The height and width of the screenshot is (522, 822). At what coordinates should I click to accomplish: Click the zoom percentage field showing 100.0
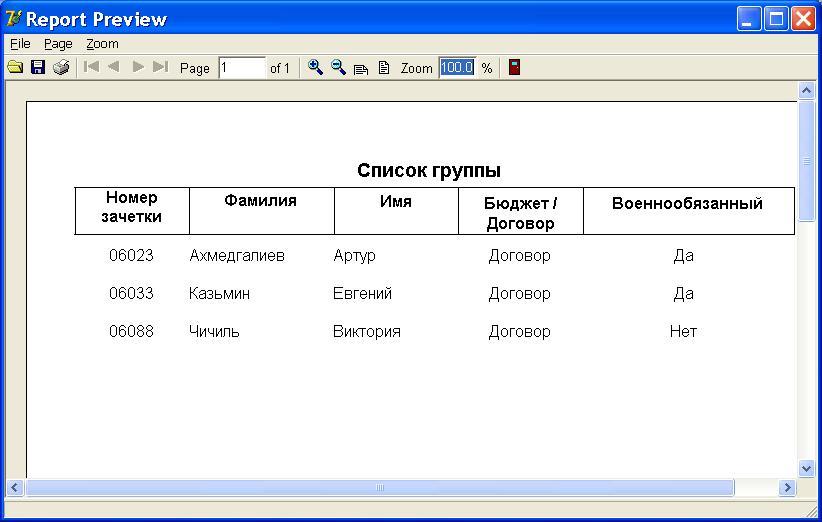[x=457, y=68]
